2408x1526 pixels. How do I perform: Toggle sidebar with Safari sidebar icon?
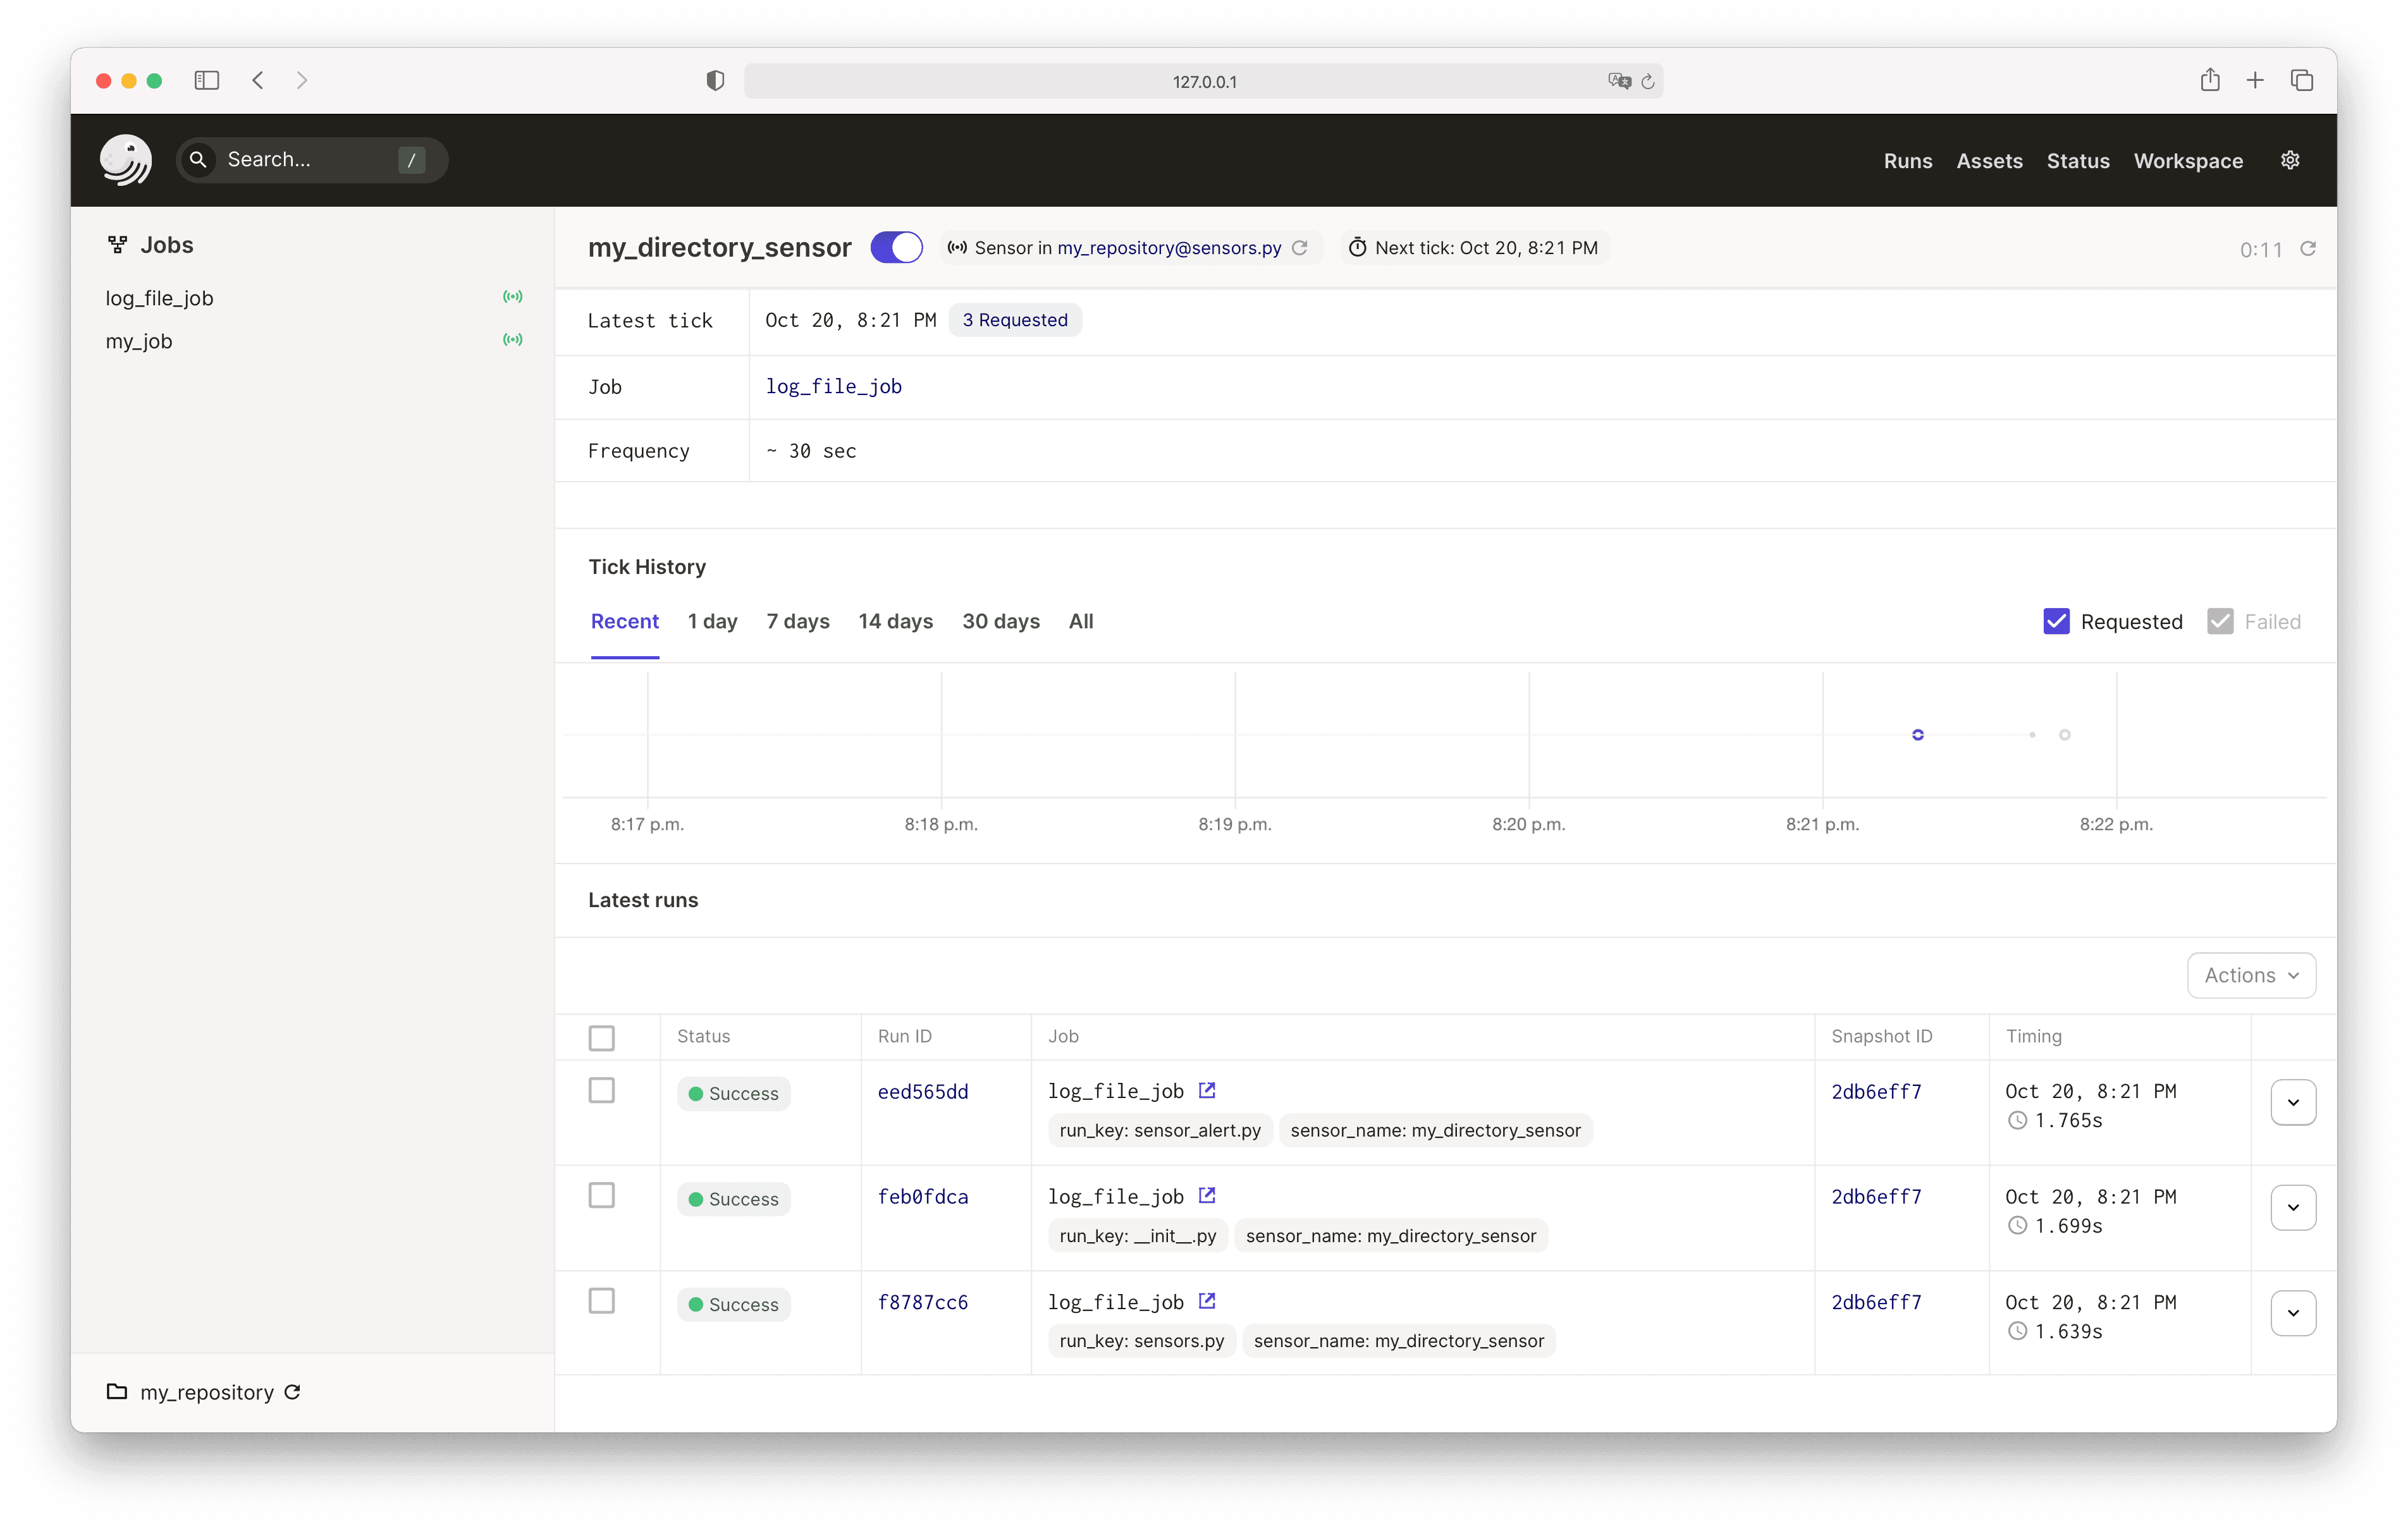207,81
